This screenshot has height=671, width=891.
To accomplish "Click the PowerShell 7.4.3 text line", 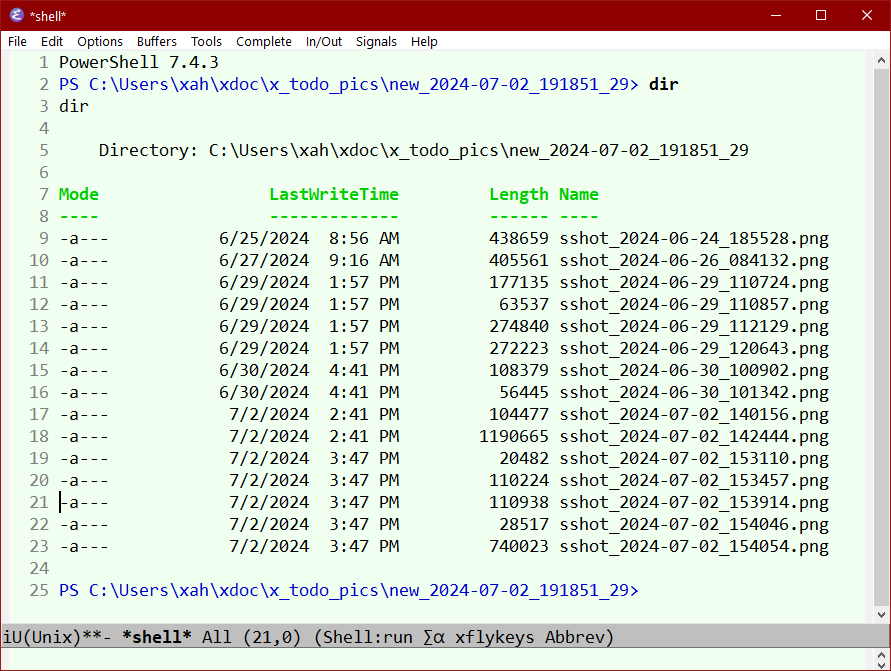I will pos(139,62).
